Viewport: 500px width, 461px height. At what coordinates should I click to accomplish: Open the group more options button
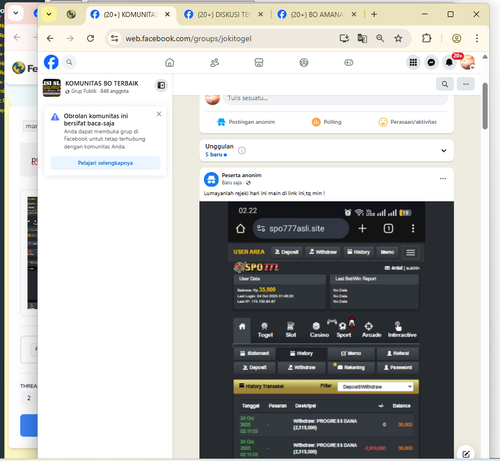[x=466, y=84]
